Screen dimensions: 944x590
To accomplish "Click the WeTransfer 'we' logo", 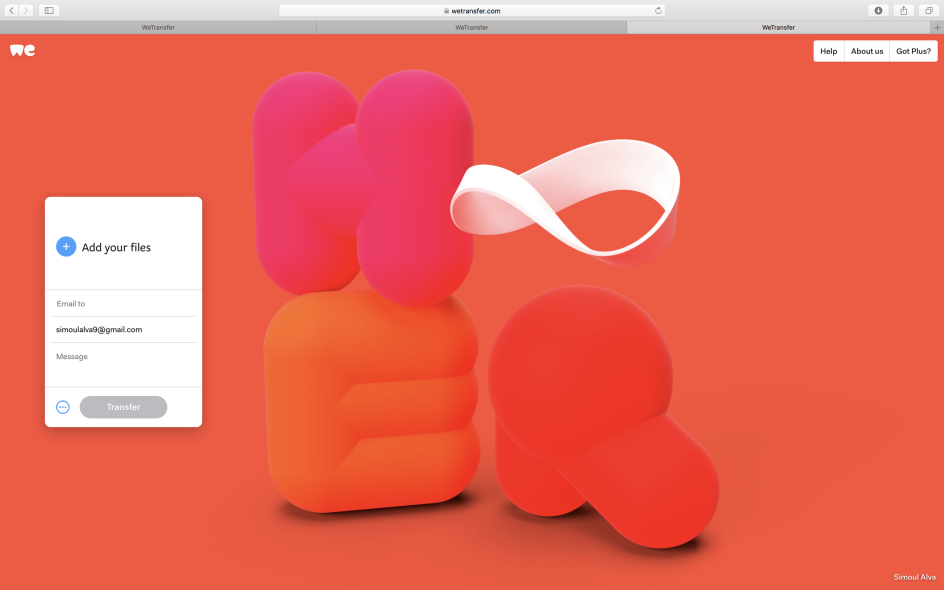I will [22, 49].
